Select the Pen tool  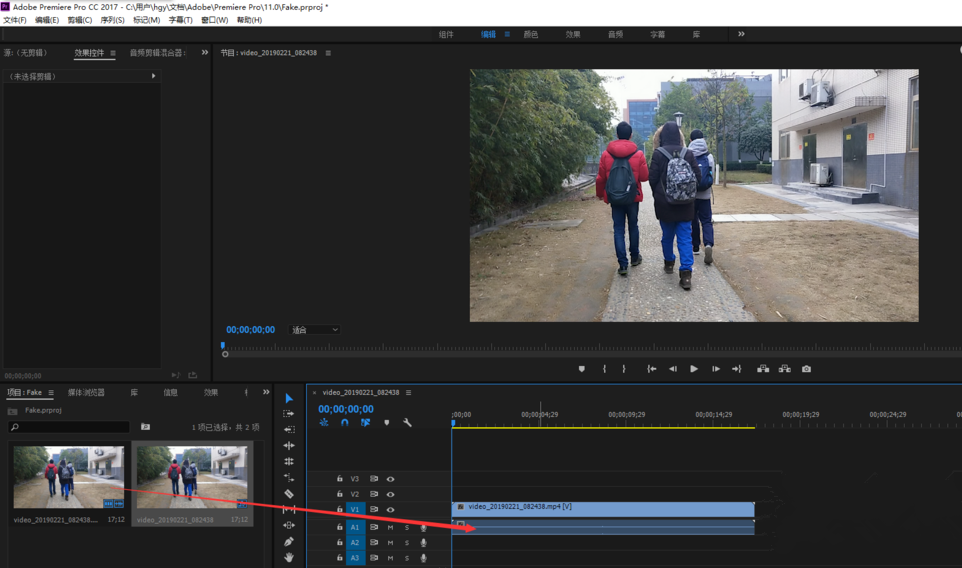pyautogui.click(x=289, y=542)
